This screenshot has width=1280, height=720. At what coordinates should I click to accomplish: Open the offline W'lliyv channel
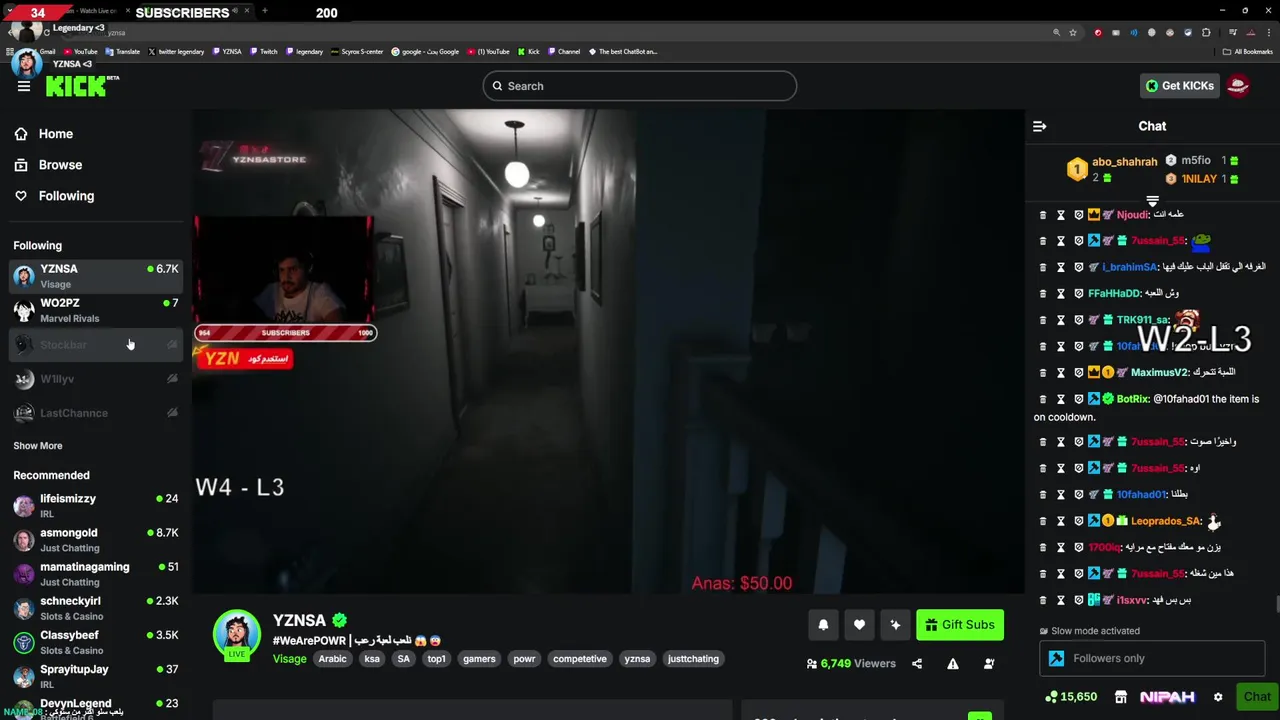coord(96,379)
